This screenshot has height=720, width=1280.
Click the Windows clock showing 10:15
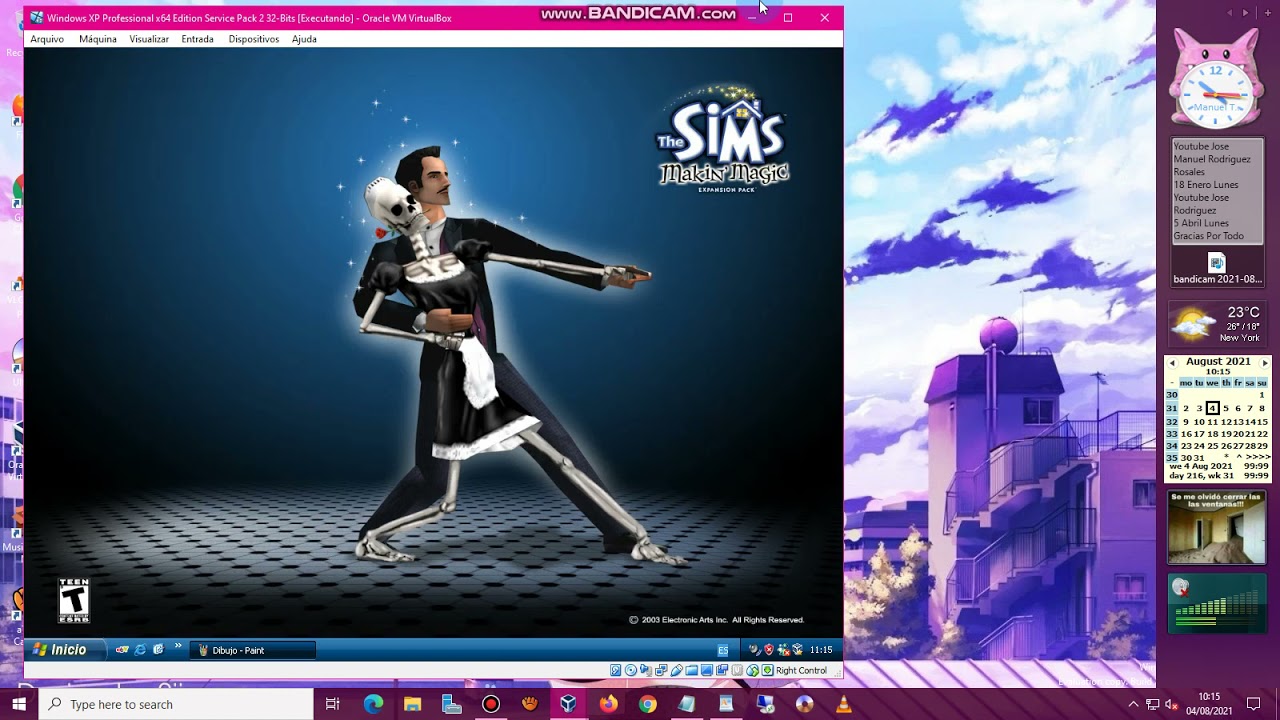pyautogui.click(x=1209, y=704)
